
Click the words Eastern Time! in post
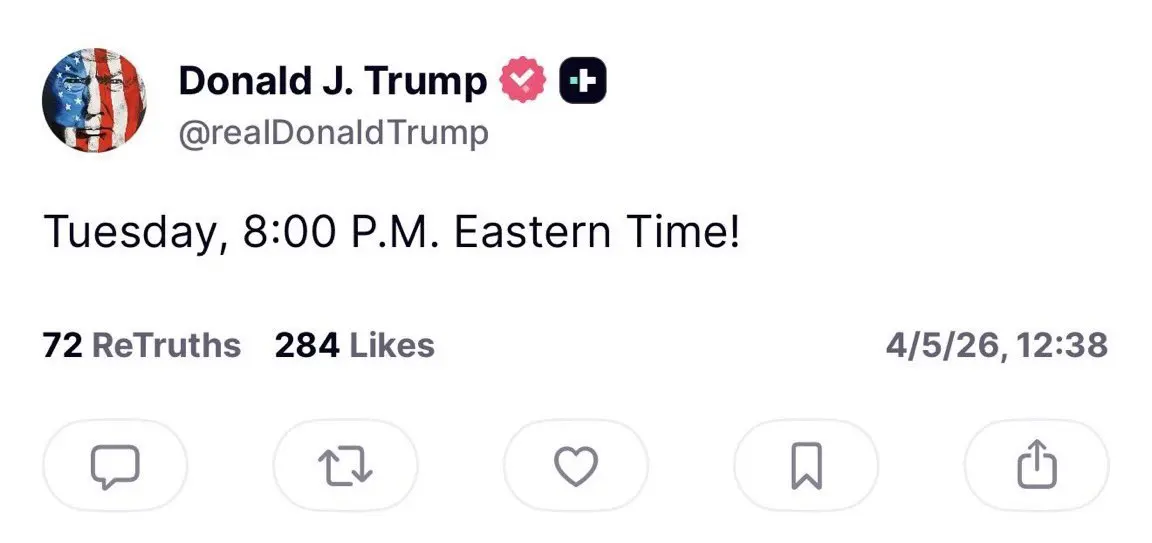point(598,233)
